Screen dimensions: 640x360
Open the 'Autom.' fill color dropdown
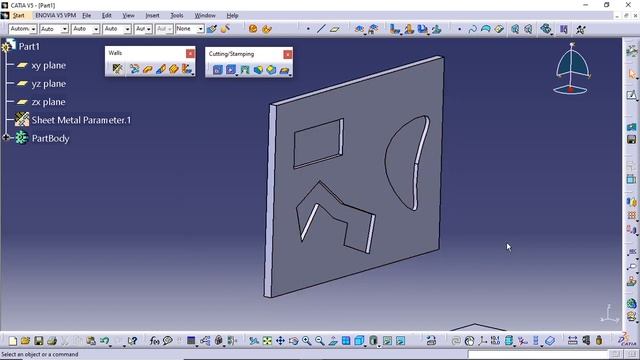[33, 29]
